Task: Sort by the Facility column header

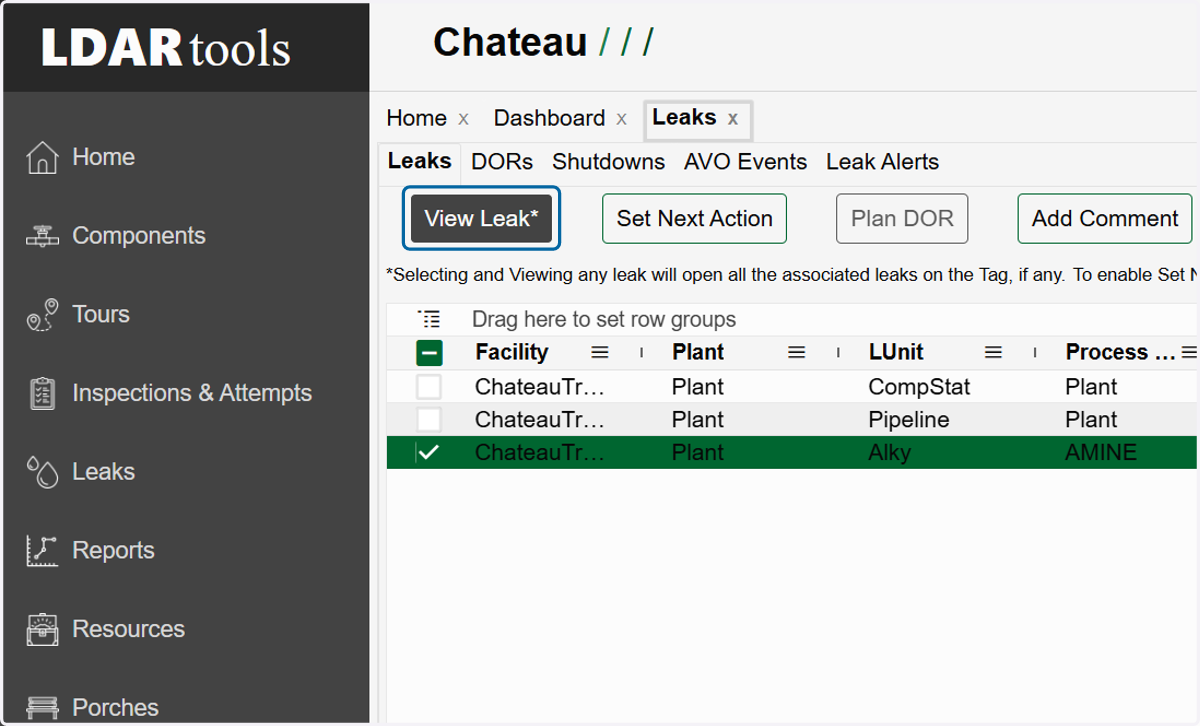Action: [x=511, y=352]
